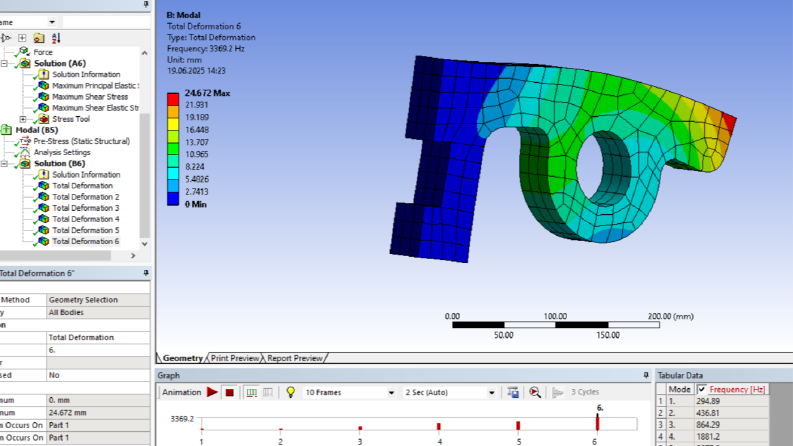The image size is (793, 446).
Task: Select Maximum Principal Elastic result
Action: pos(95,85)
